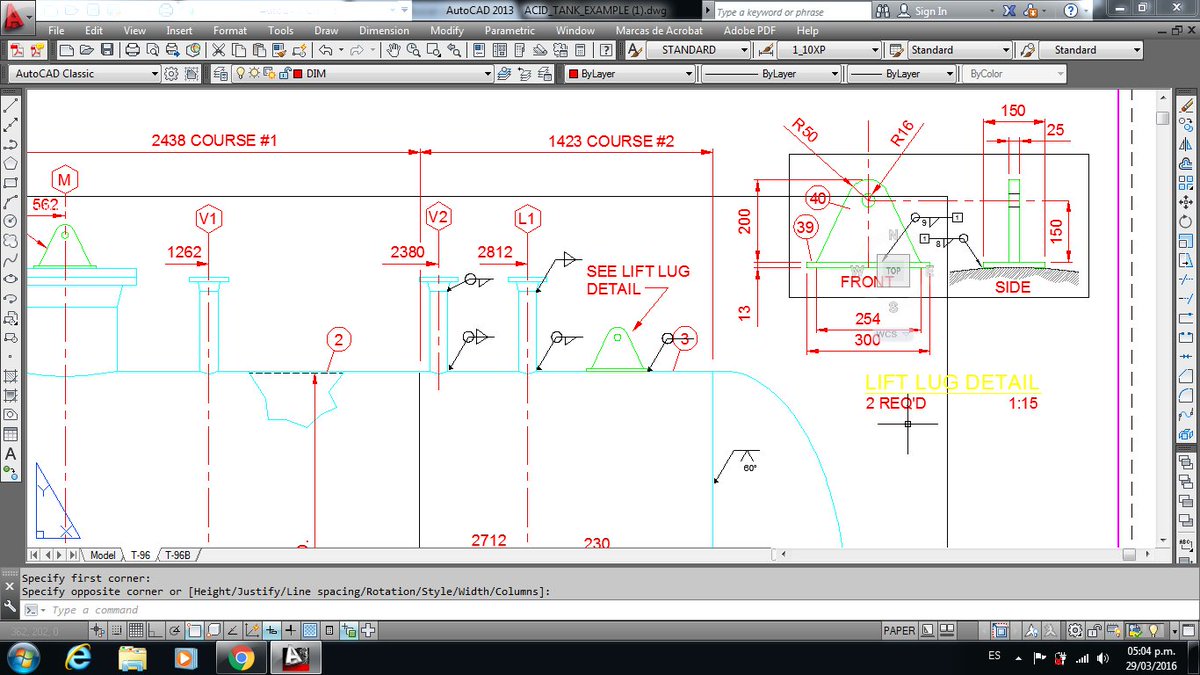Switch to the Model tab

(103, 555)
